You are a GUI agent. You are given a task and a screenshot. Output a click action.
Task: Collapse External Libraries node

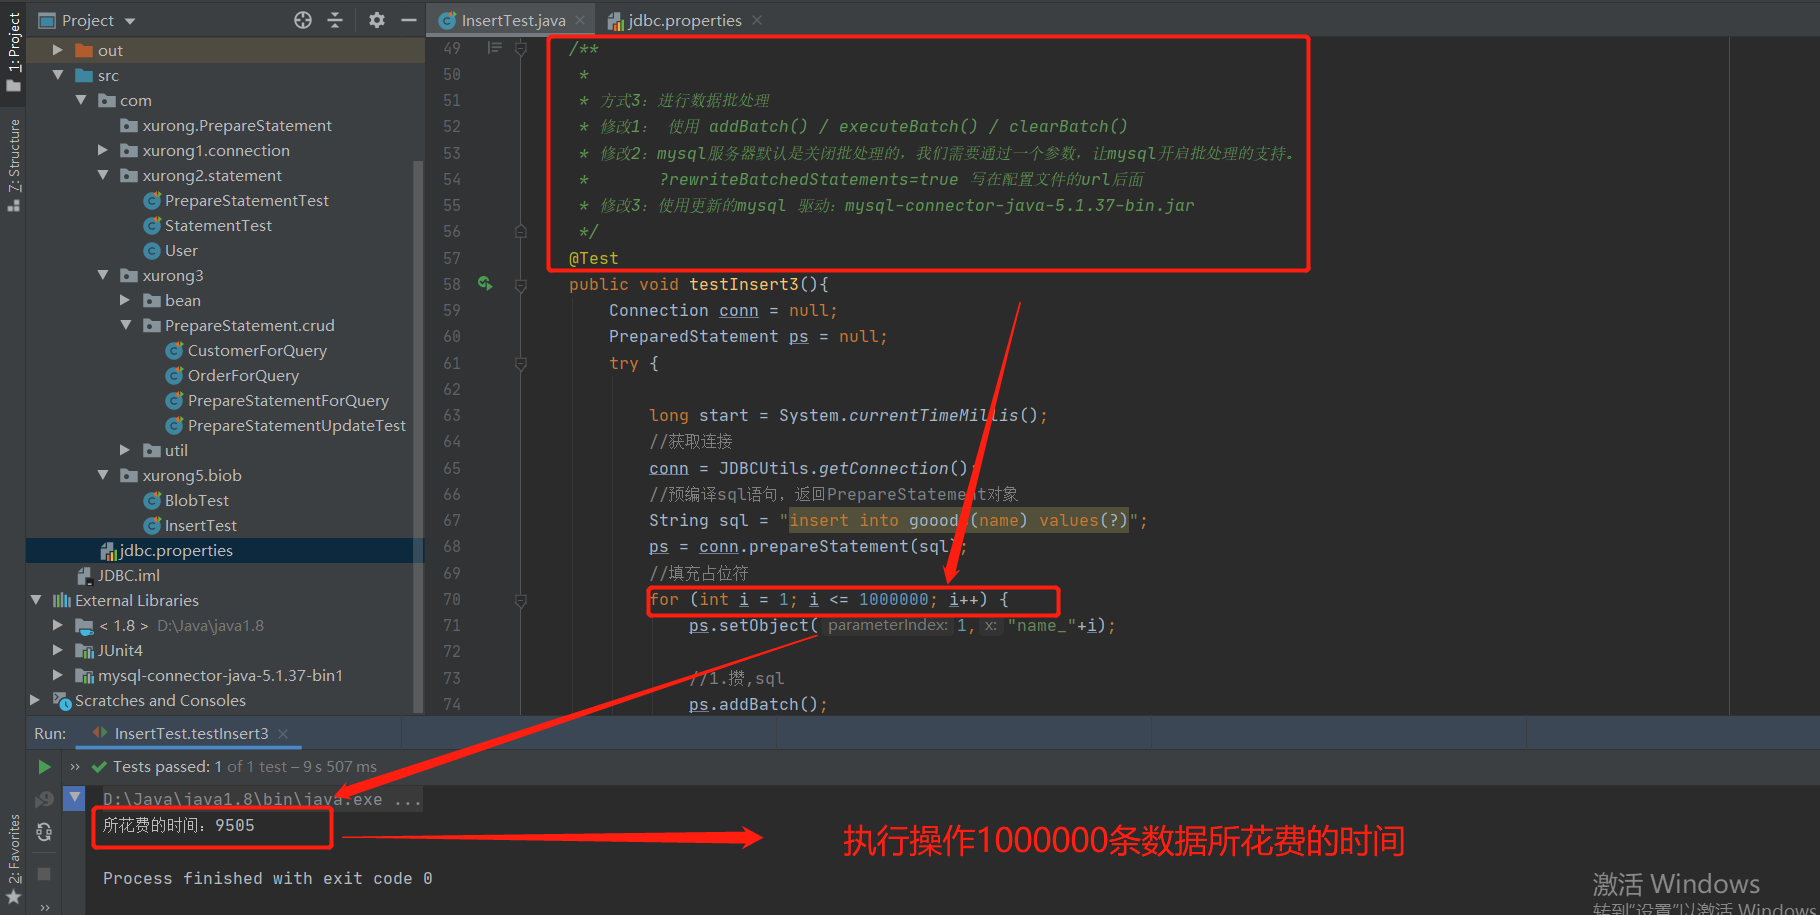point(36,600)
